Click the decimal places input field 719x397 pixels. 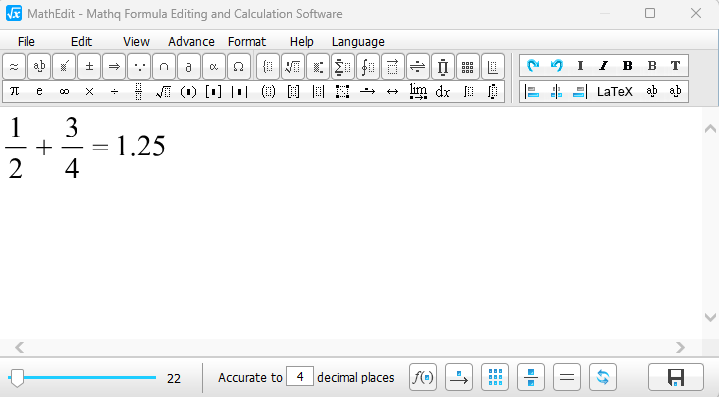(x=300, y=376)
